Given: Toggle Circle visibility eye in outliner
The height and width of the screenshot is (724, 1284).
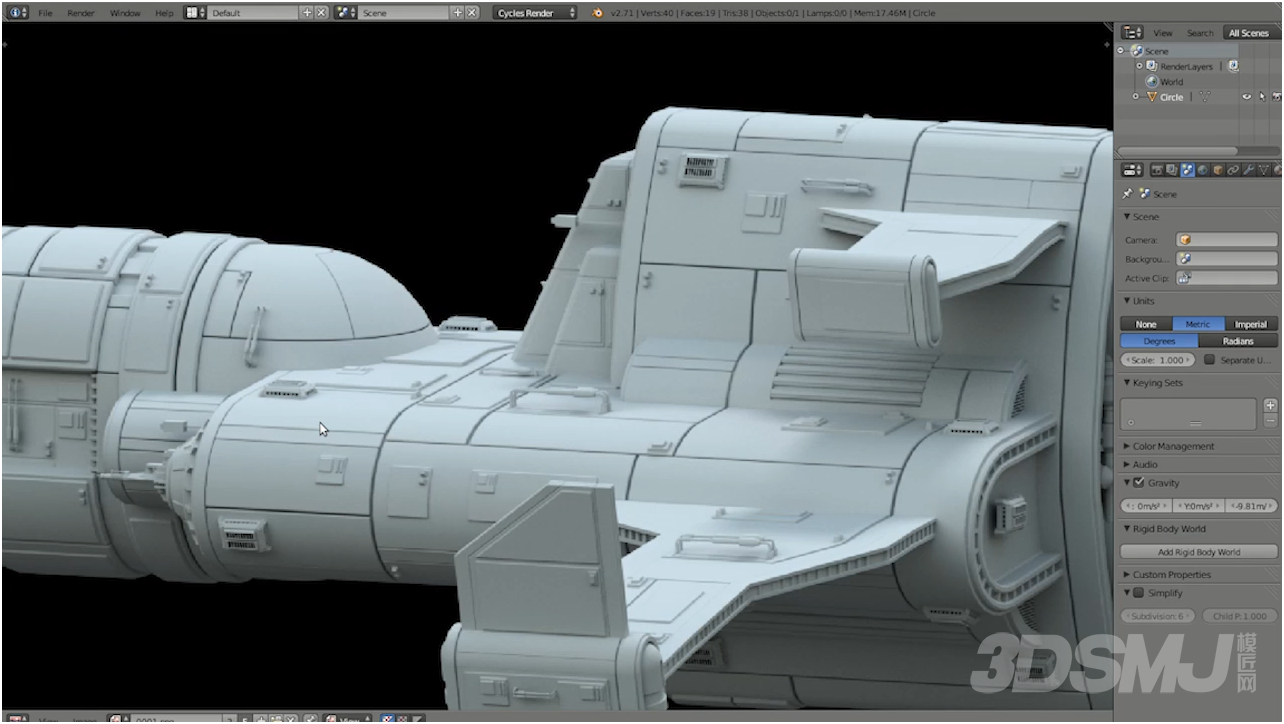Looking at the screenshot, I should pyautogui.click(x=1246, y=97).
